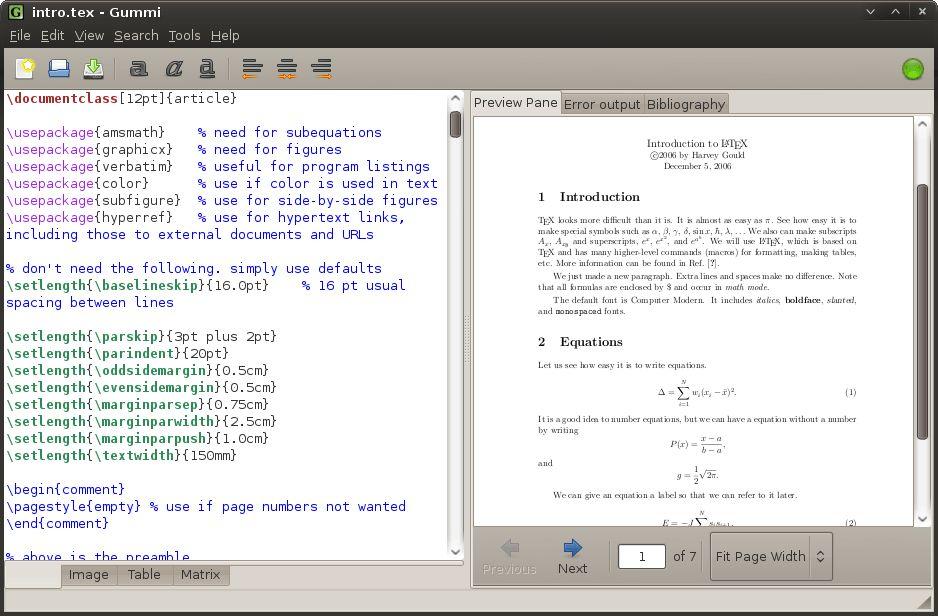The height and width of the screenshot is (616, 938).
Task: Apply underline text formatting
Action: tap(207, 68)
